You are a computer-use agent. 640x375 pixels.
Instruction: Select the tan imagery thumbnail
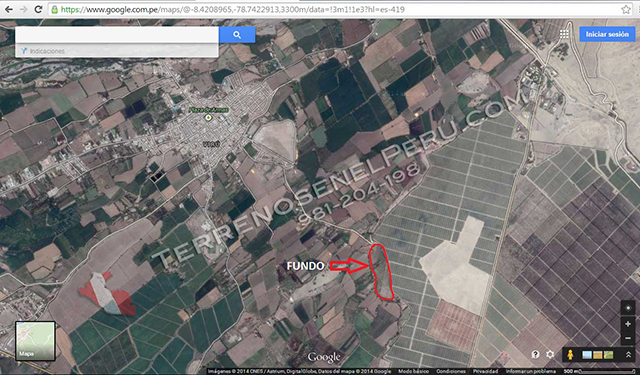pos(598,355)
